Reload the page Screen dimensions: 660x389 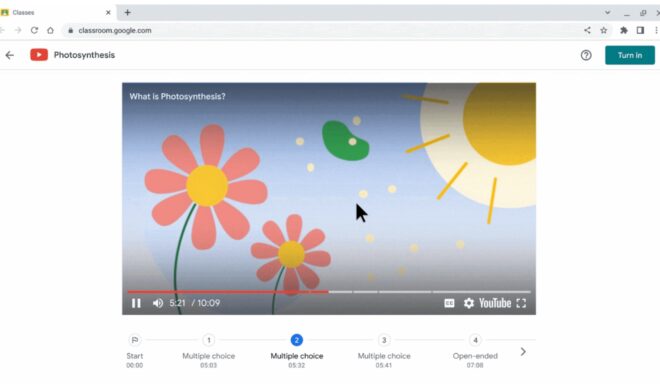click(x=34, y=30)
